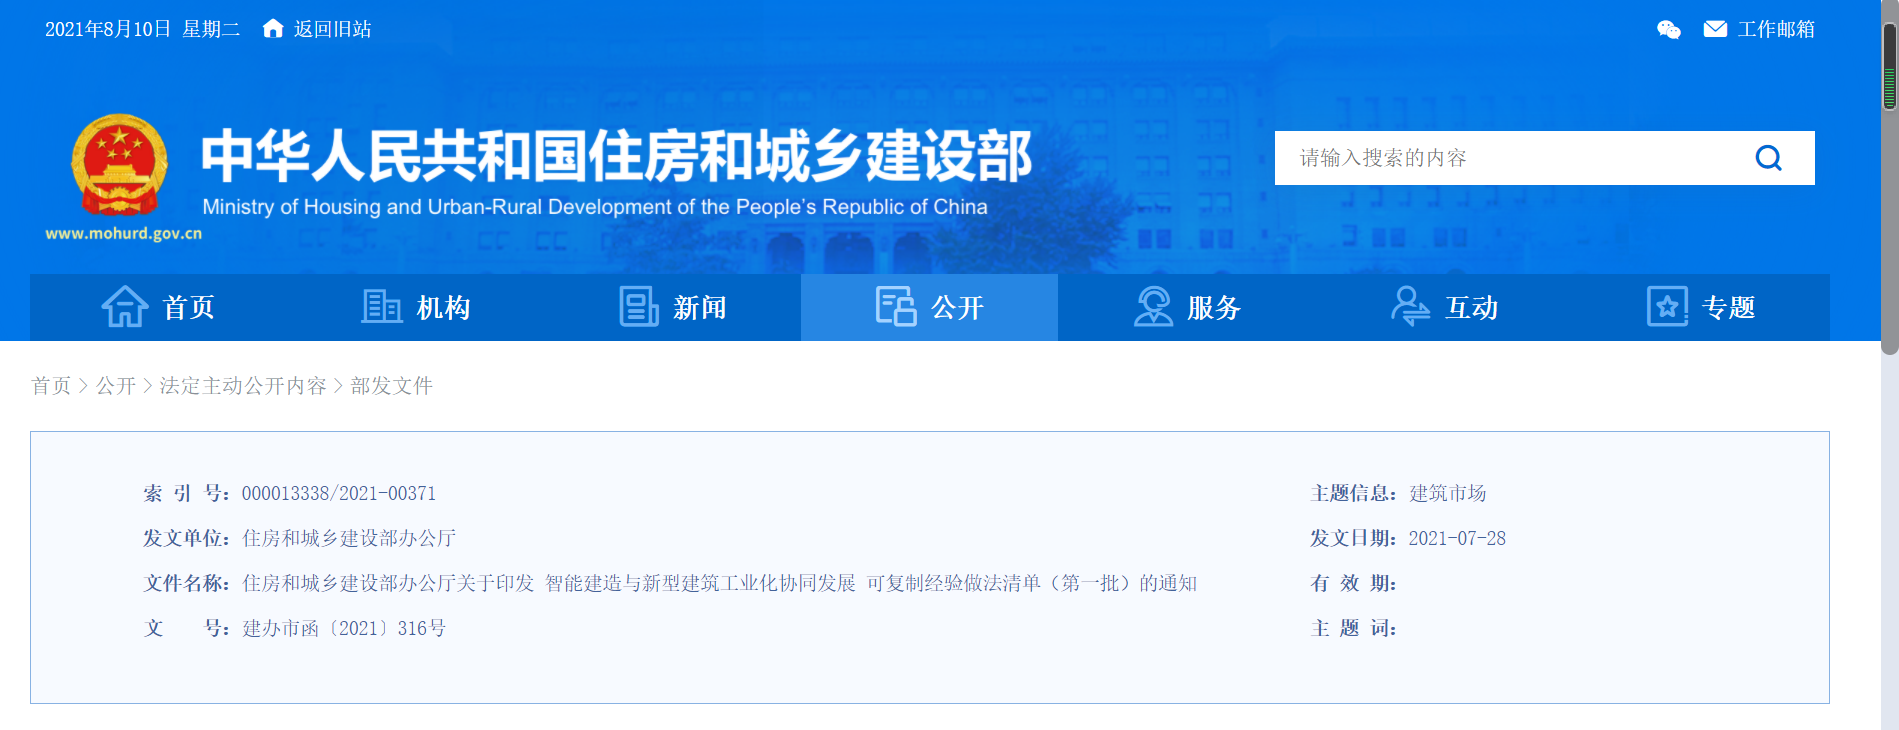This screenshot has height=730, width=1899.
Task: Click the magnifier search icon
Action: 1768,158
